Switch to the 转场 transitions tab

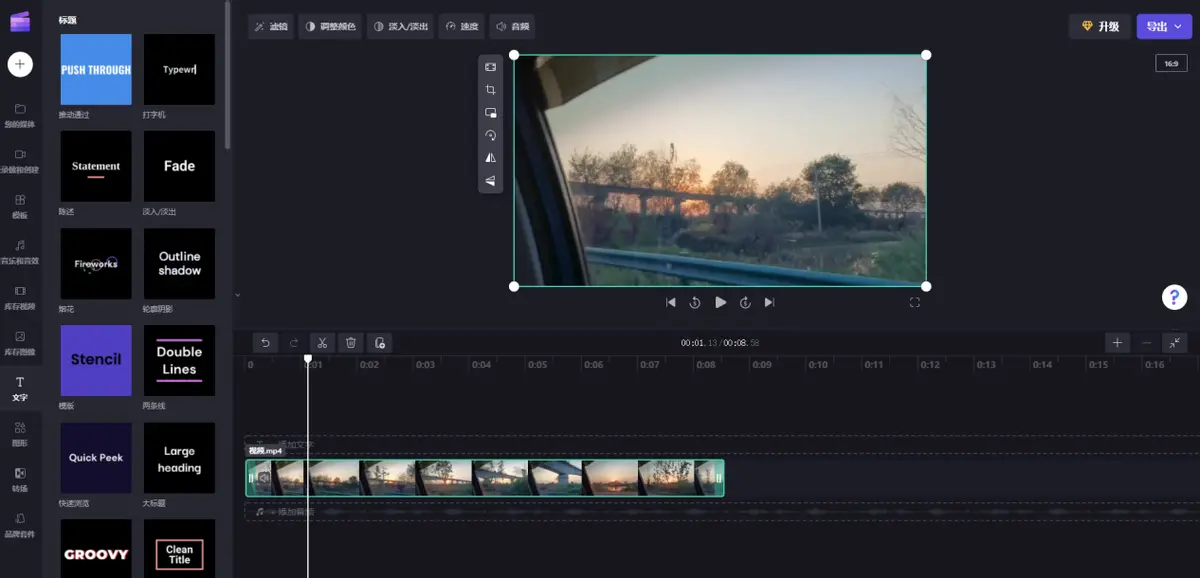click(20, 479)
